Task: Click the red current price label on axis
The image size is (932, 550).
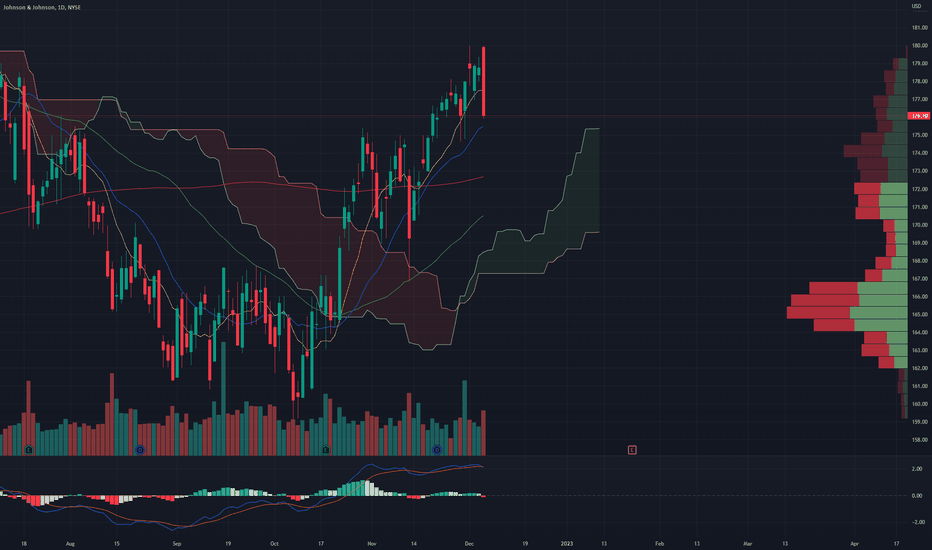Action: pos(920,115)
